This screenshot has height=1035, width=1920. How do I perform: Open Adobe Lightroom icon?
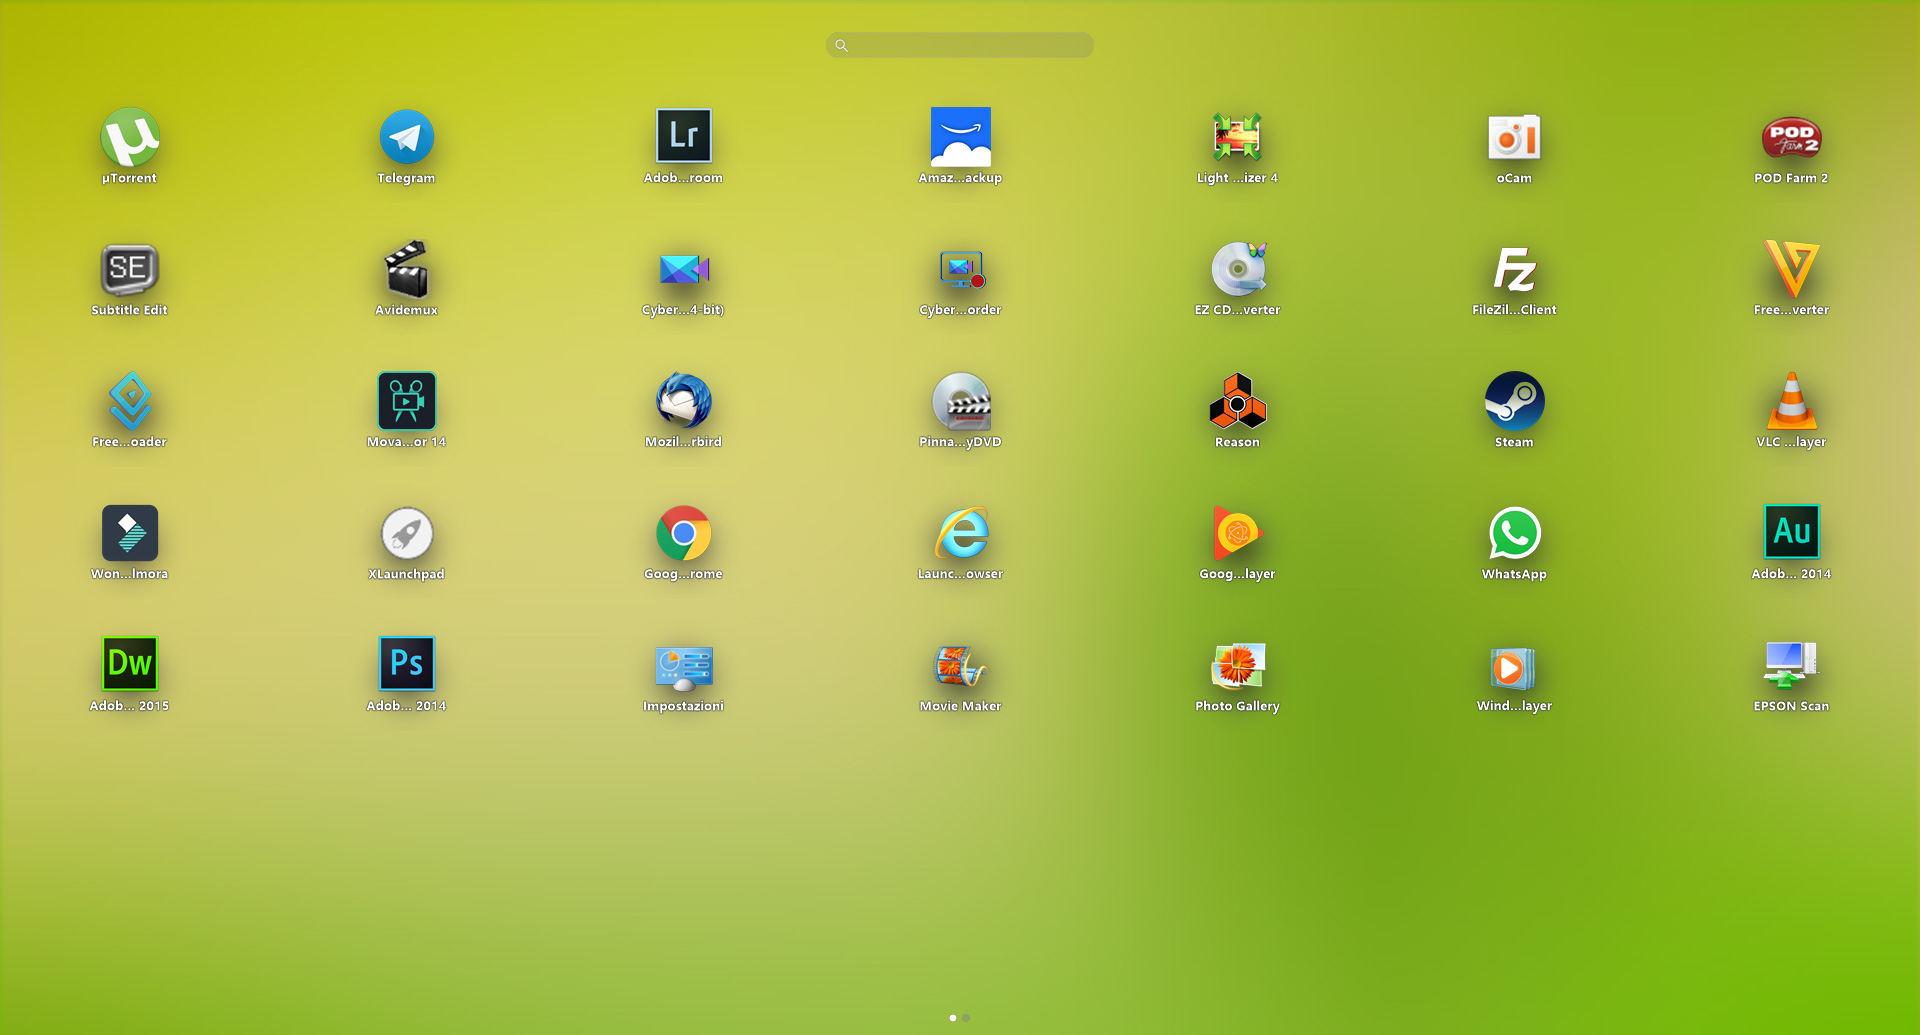(x=683, y=136)
